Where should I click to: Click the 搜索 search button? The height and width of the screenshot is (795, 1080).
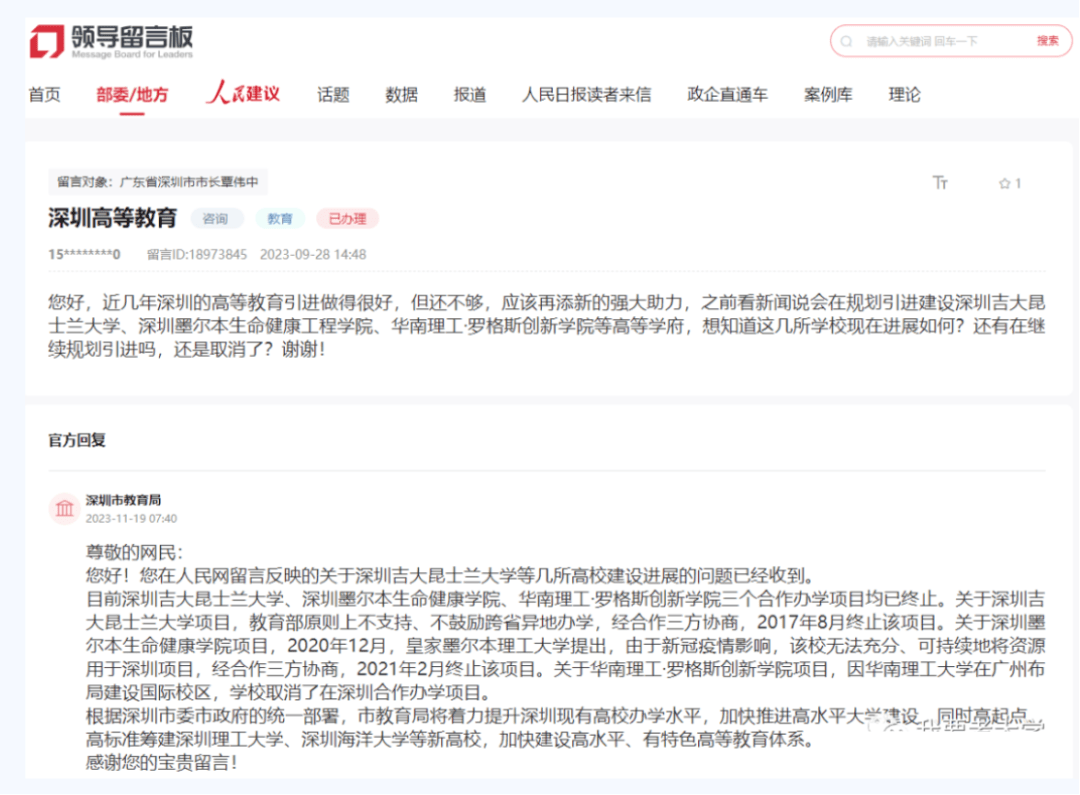[1046, 41]
